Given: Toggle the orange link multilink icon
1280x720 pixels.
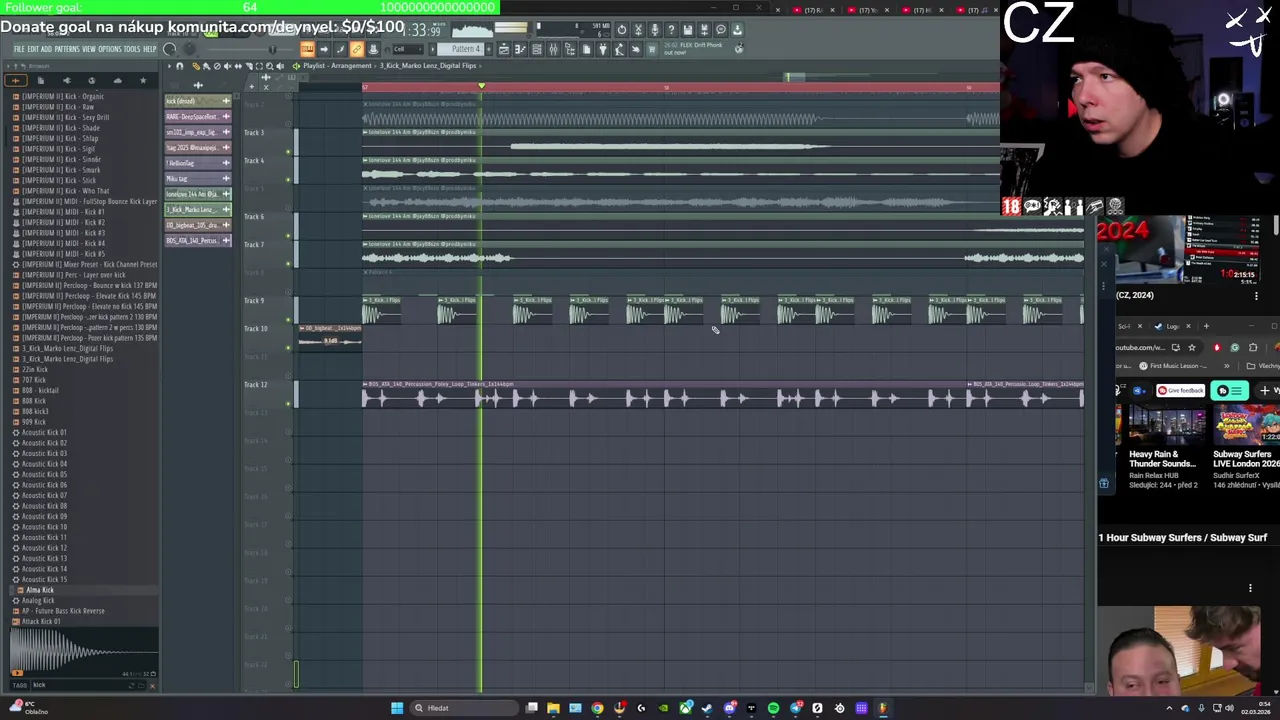Looking at the screenshot, I should [357, 49].
